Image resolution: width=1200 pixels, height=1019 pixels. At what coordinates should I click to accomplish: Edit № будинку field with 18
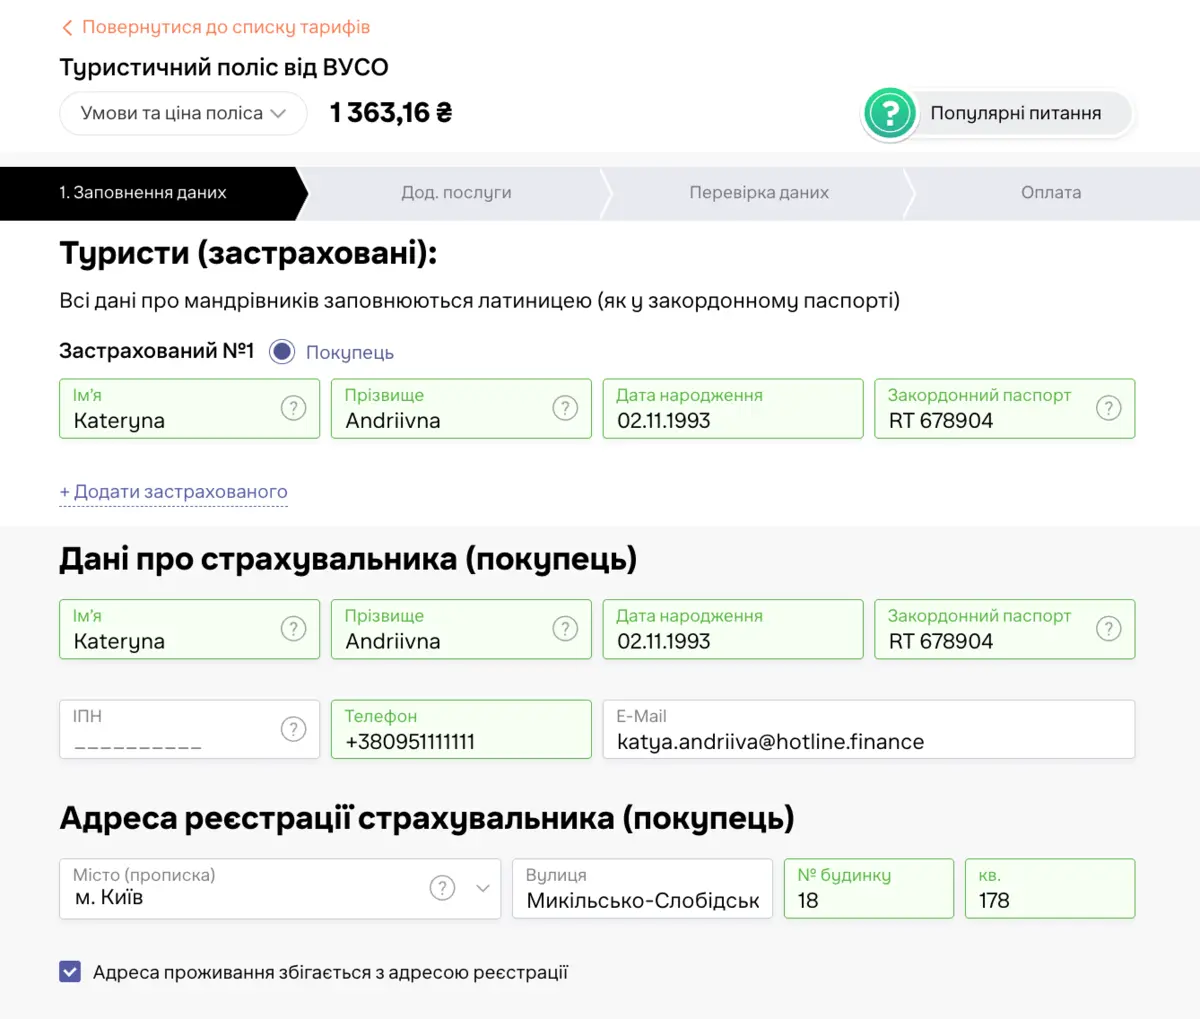(869, 888)
